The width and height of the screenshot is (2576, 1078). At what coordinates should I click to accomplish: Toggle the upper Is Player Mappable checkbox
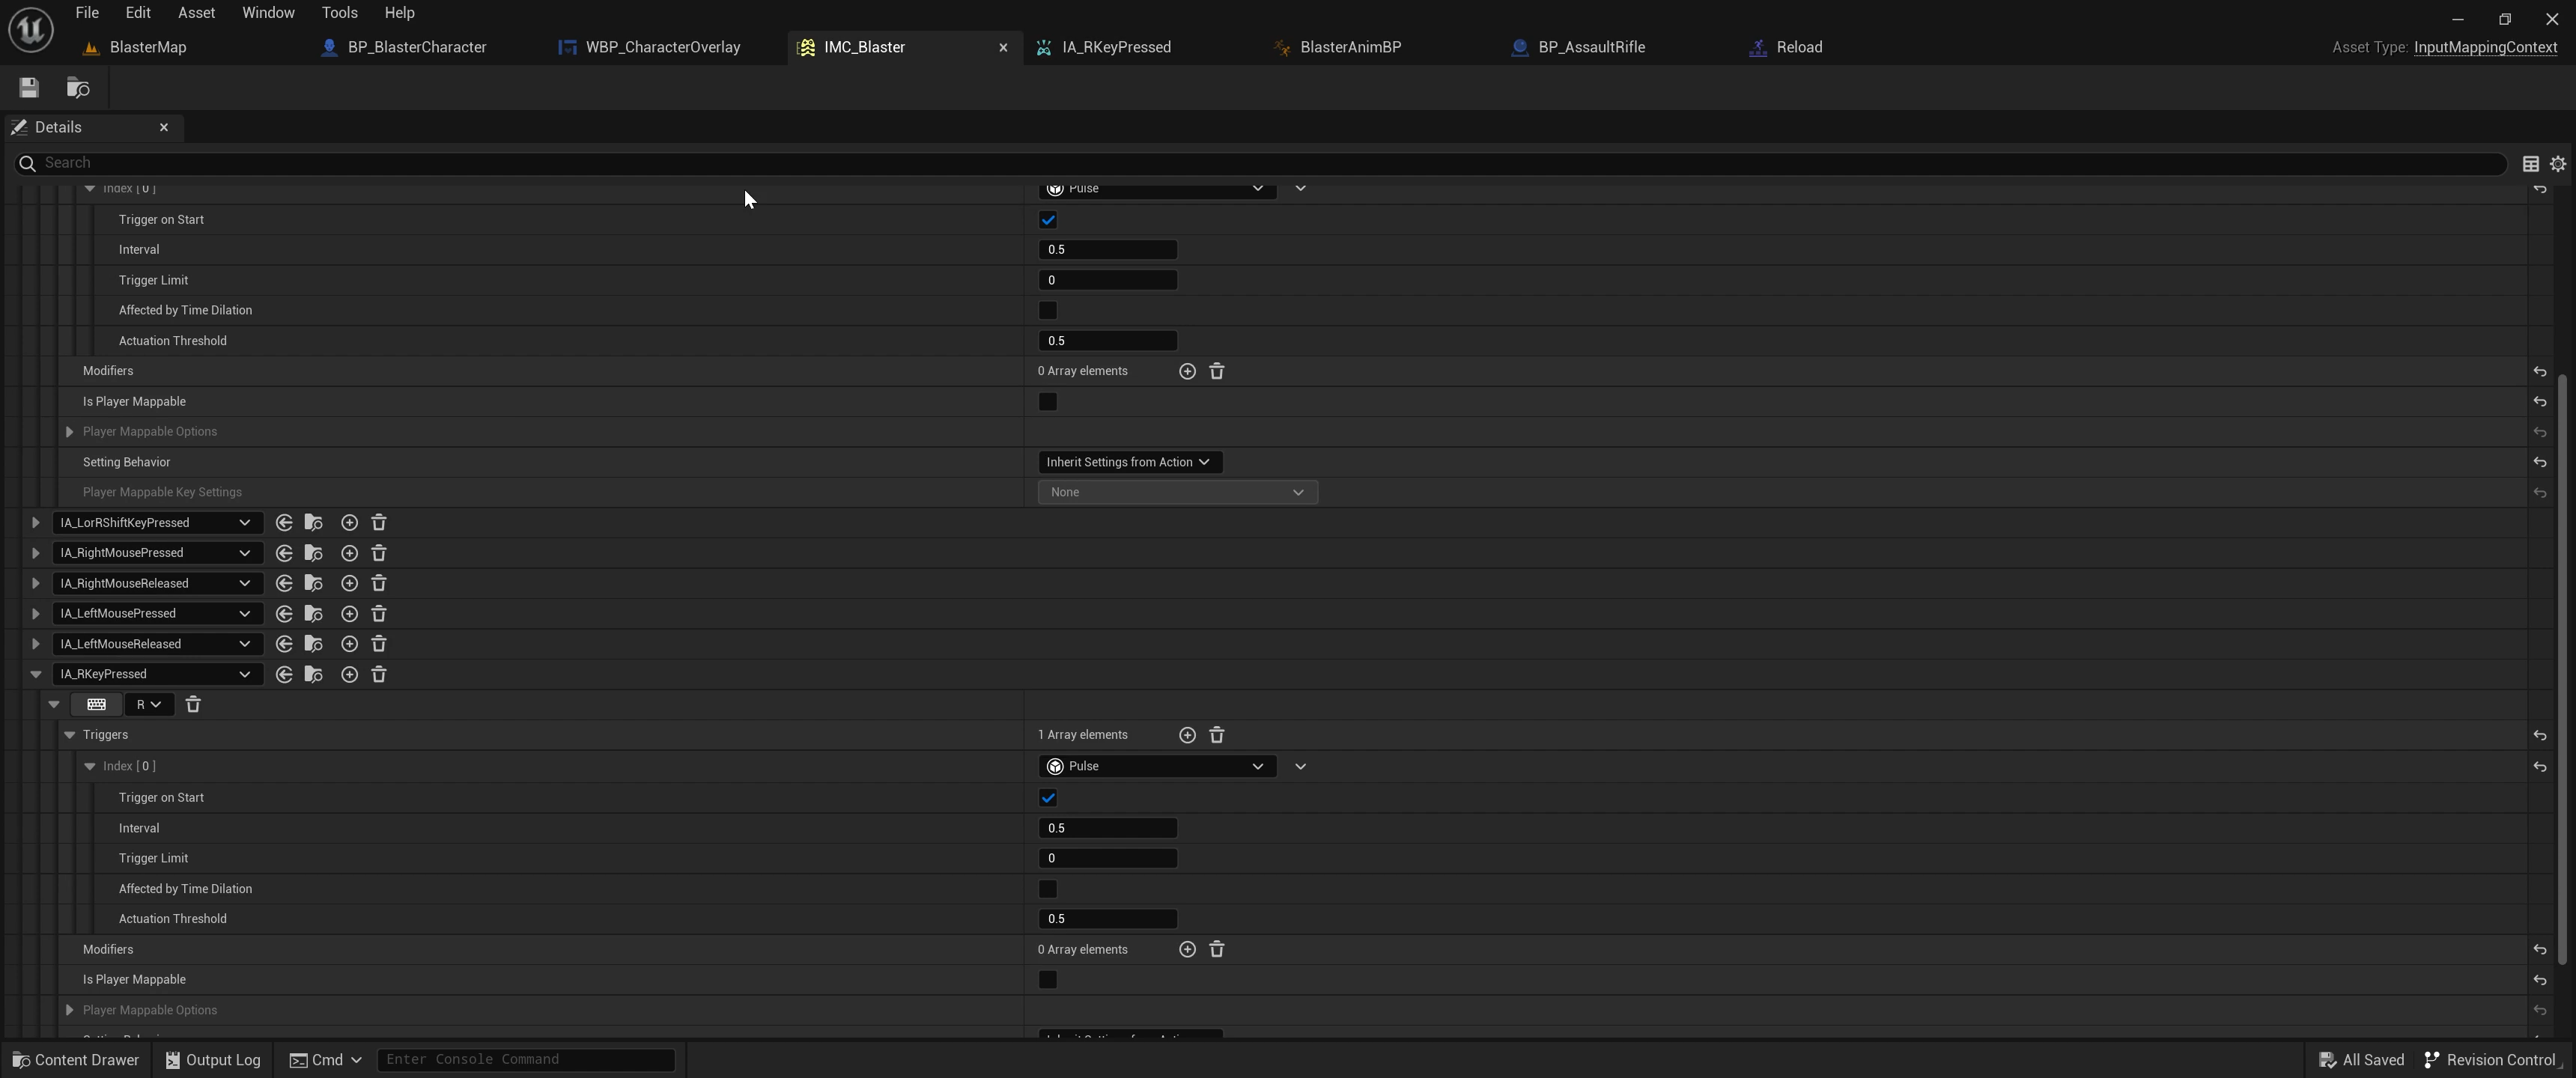tap(1048, 402)
